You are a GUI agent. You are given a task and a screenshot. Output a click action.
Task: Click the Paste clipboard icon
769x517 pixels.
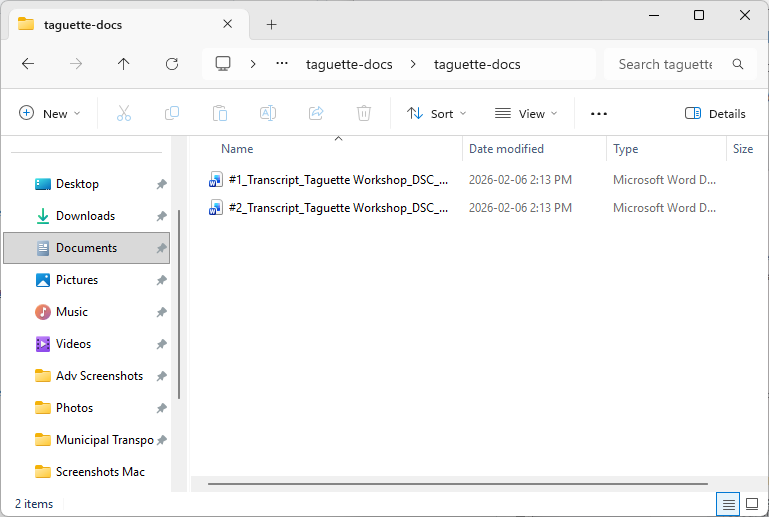[220, 114]
